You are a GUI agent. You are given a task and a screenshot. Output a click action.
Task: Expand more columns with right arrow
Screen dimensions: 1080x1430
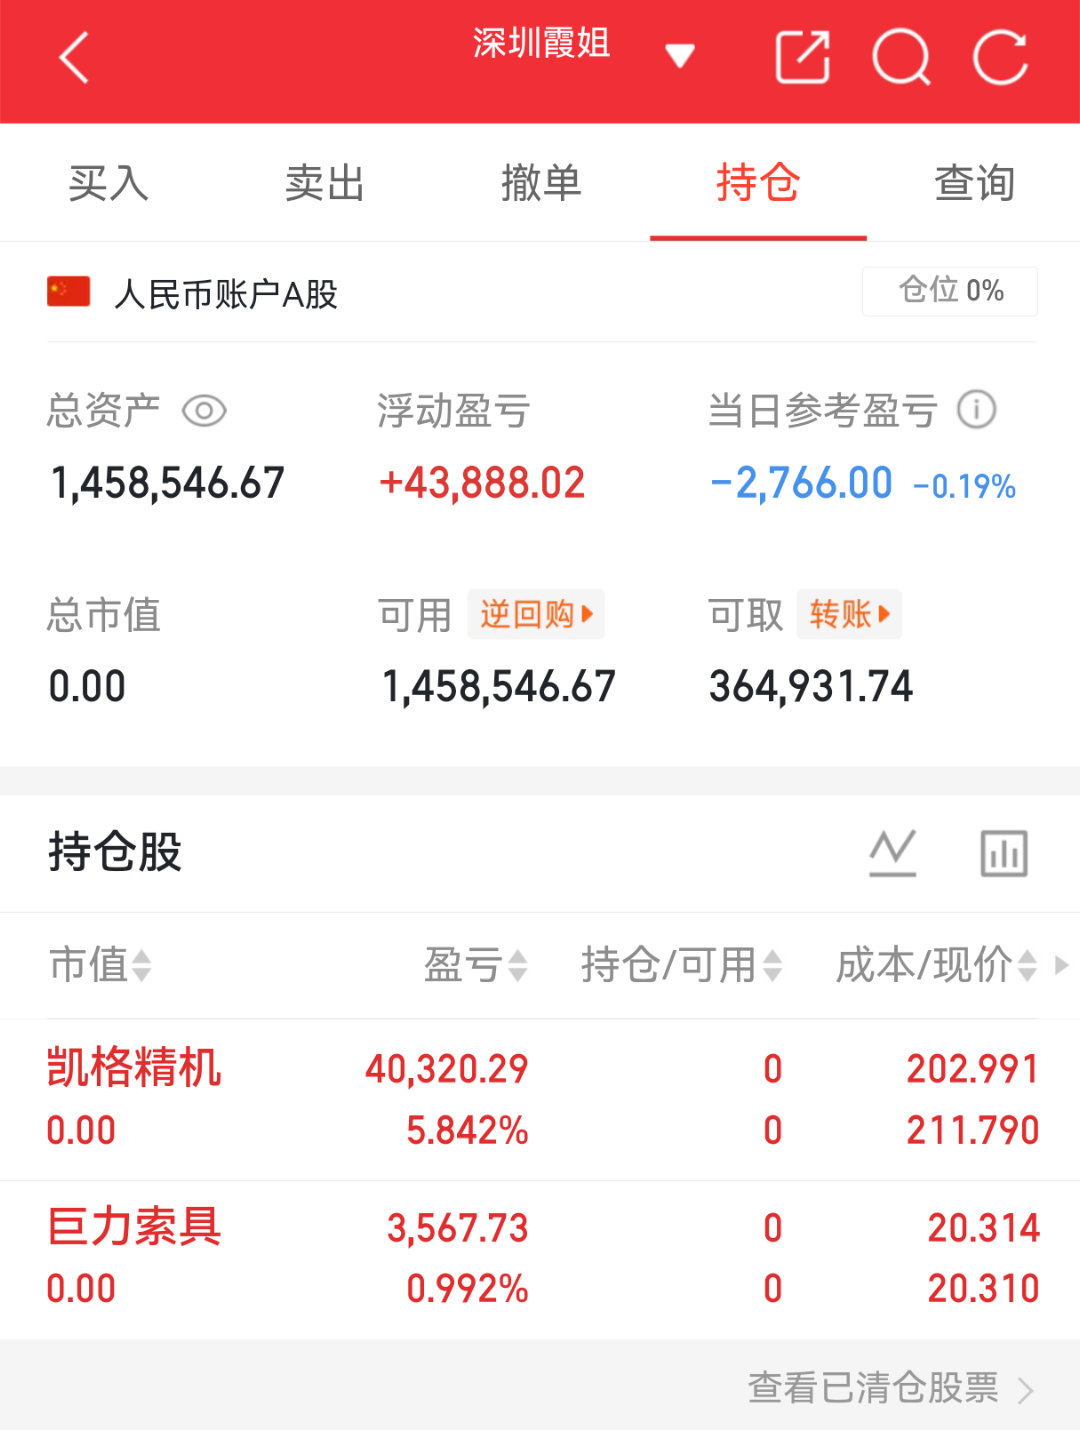[1061, 965]
